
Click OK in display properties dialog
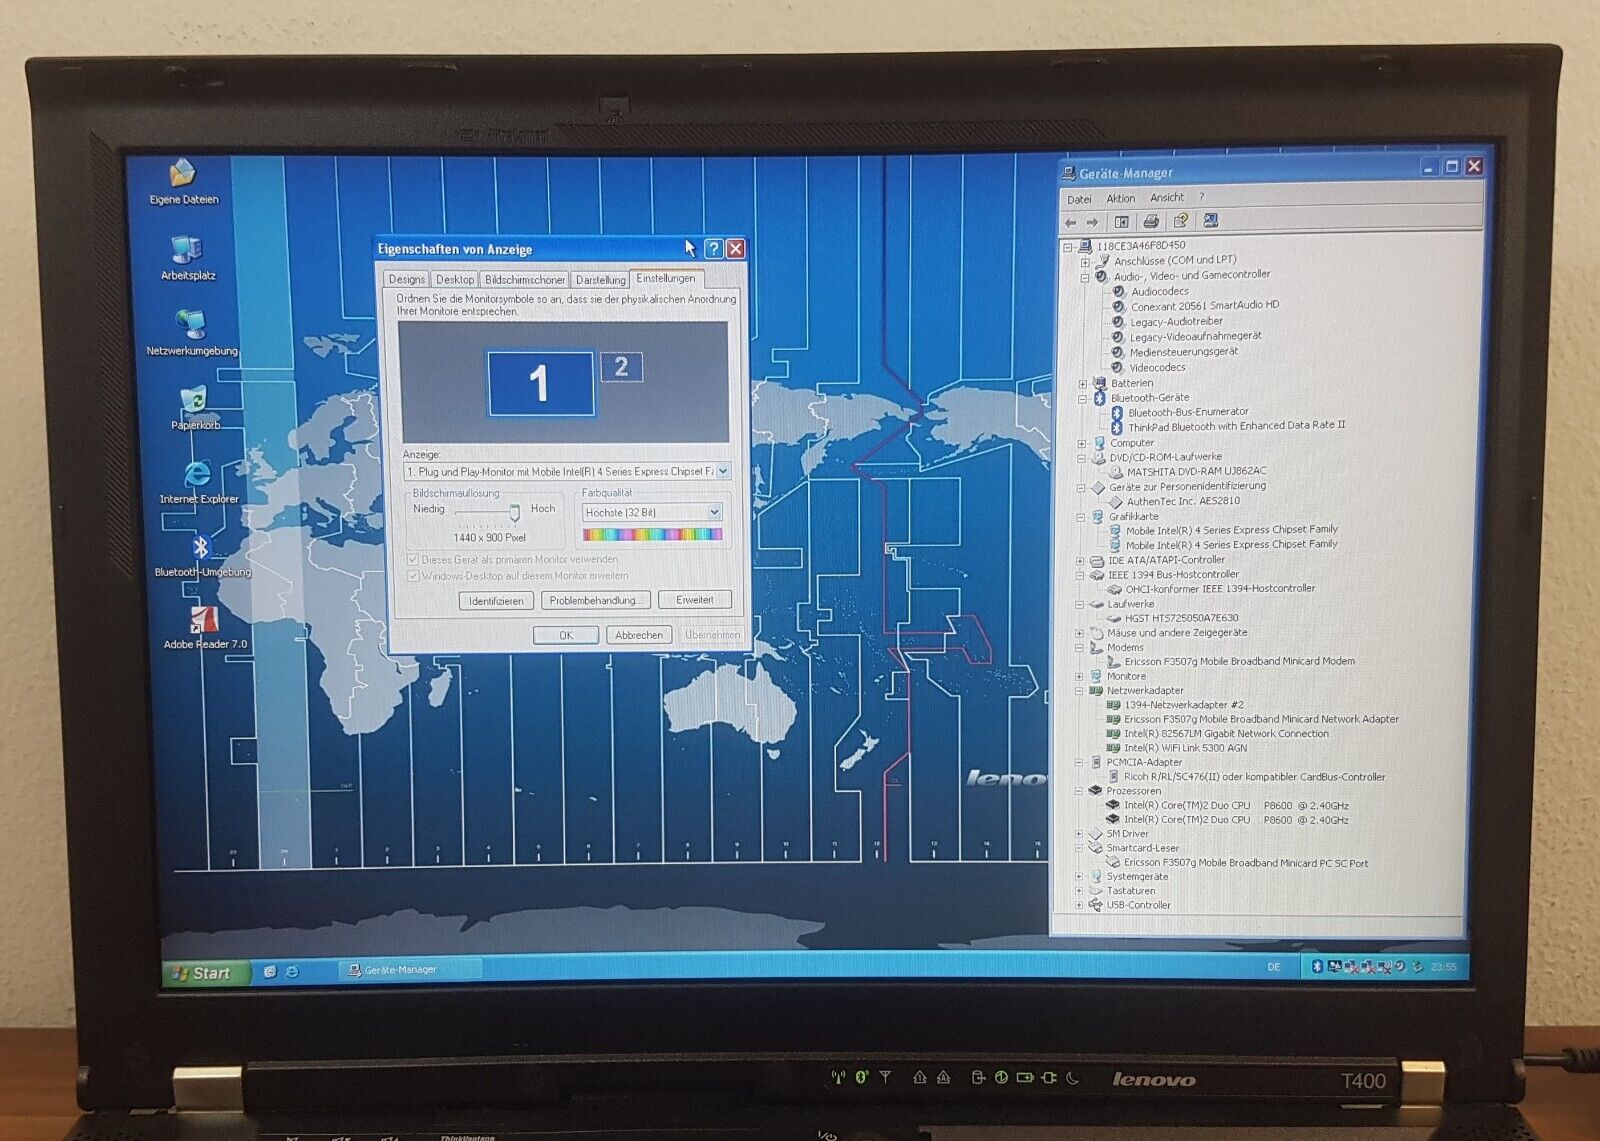pyautogui.click(x=566, y=635)
